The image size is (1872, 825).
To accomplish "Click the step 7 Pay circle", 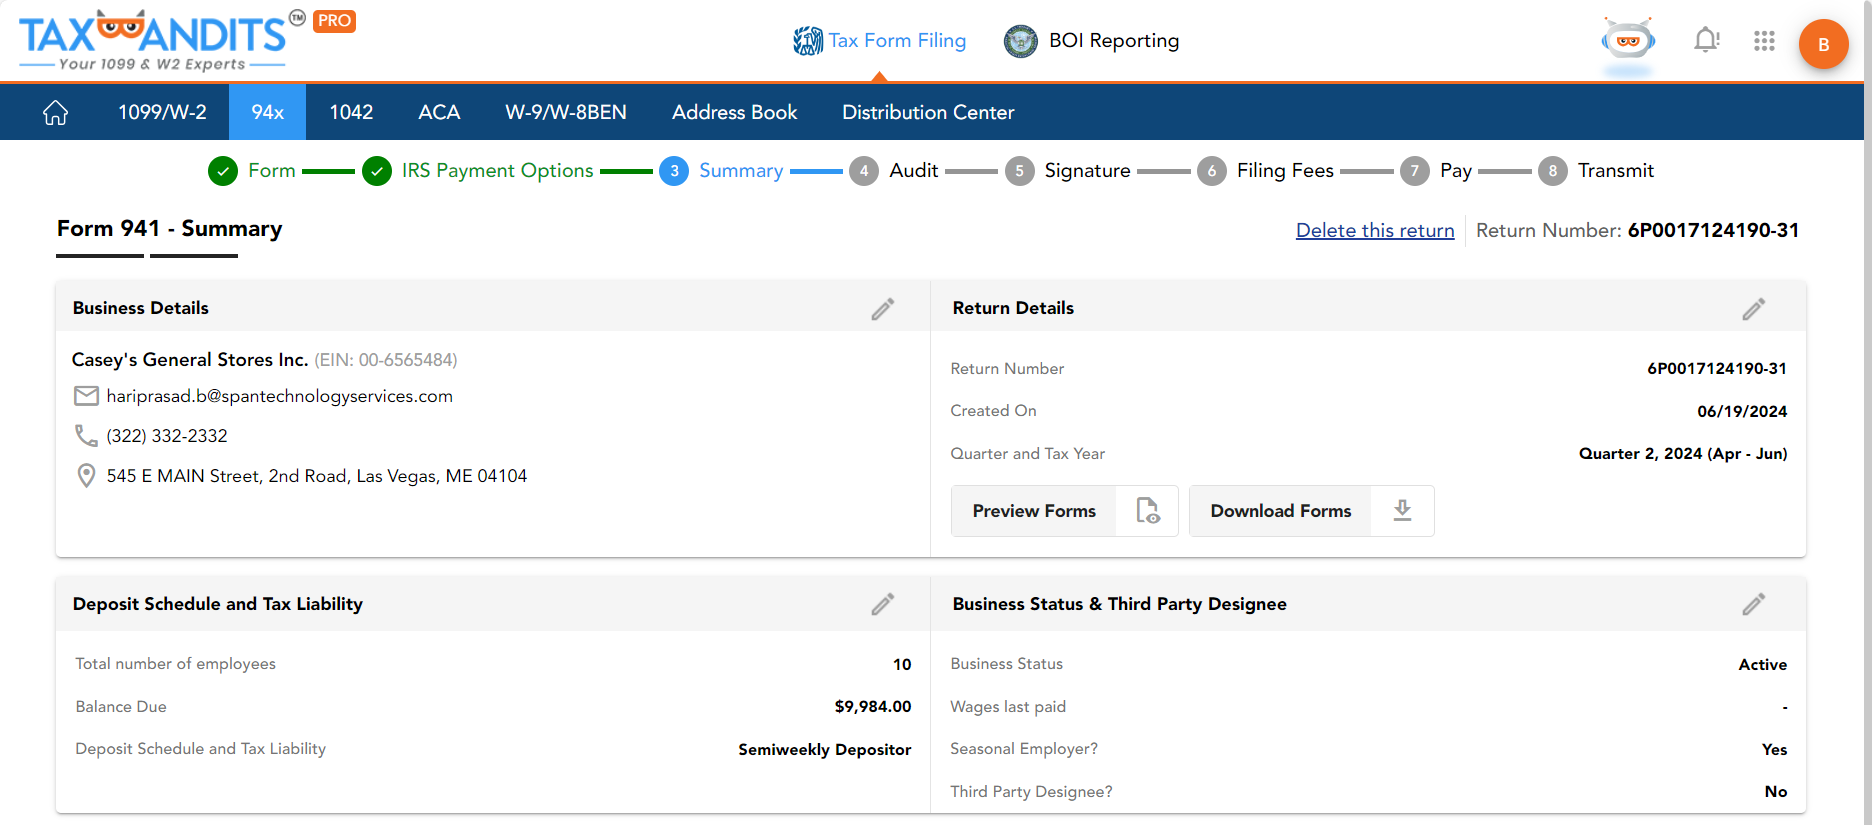I will [x=1414, y=171].
